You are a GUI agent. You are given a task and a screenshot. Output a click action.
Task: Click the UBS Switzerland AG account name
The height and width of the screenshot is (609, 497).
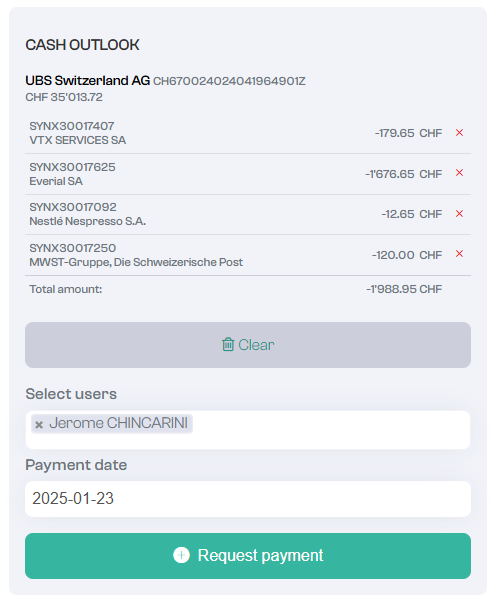point(87,80)
